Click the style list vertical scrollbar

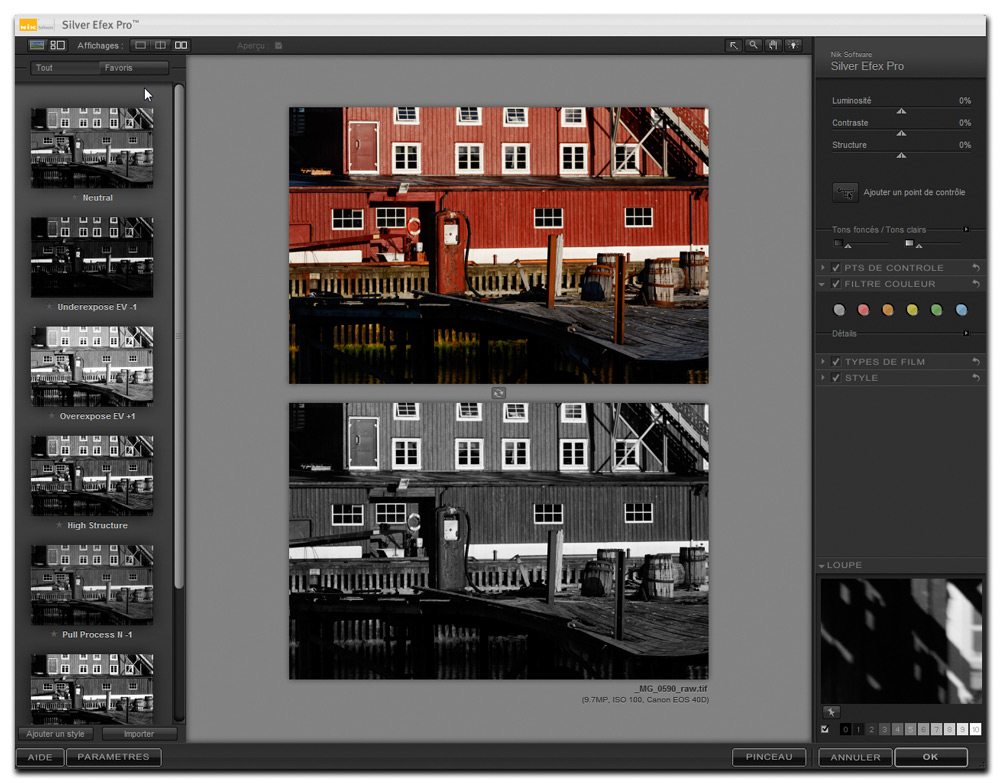pyautogui.click(x=179, y=336)
